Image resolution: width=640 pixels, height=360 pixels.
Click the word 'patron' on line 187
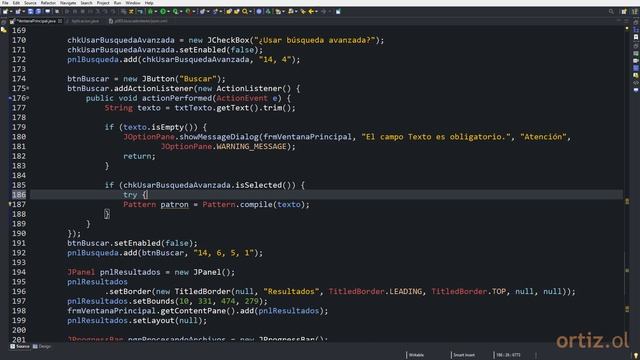[174, 204]
